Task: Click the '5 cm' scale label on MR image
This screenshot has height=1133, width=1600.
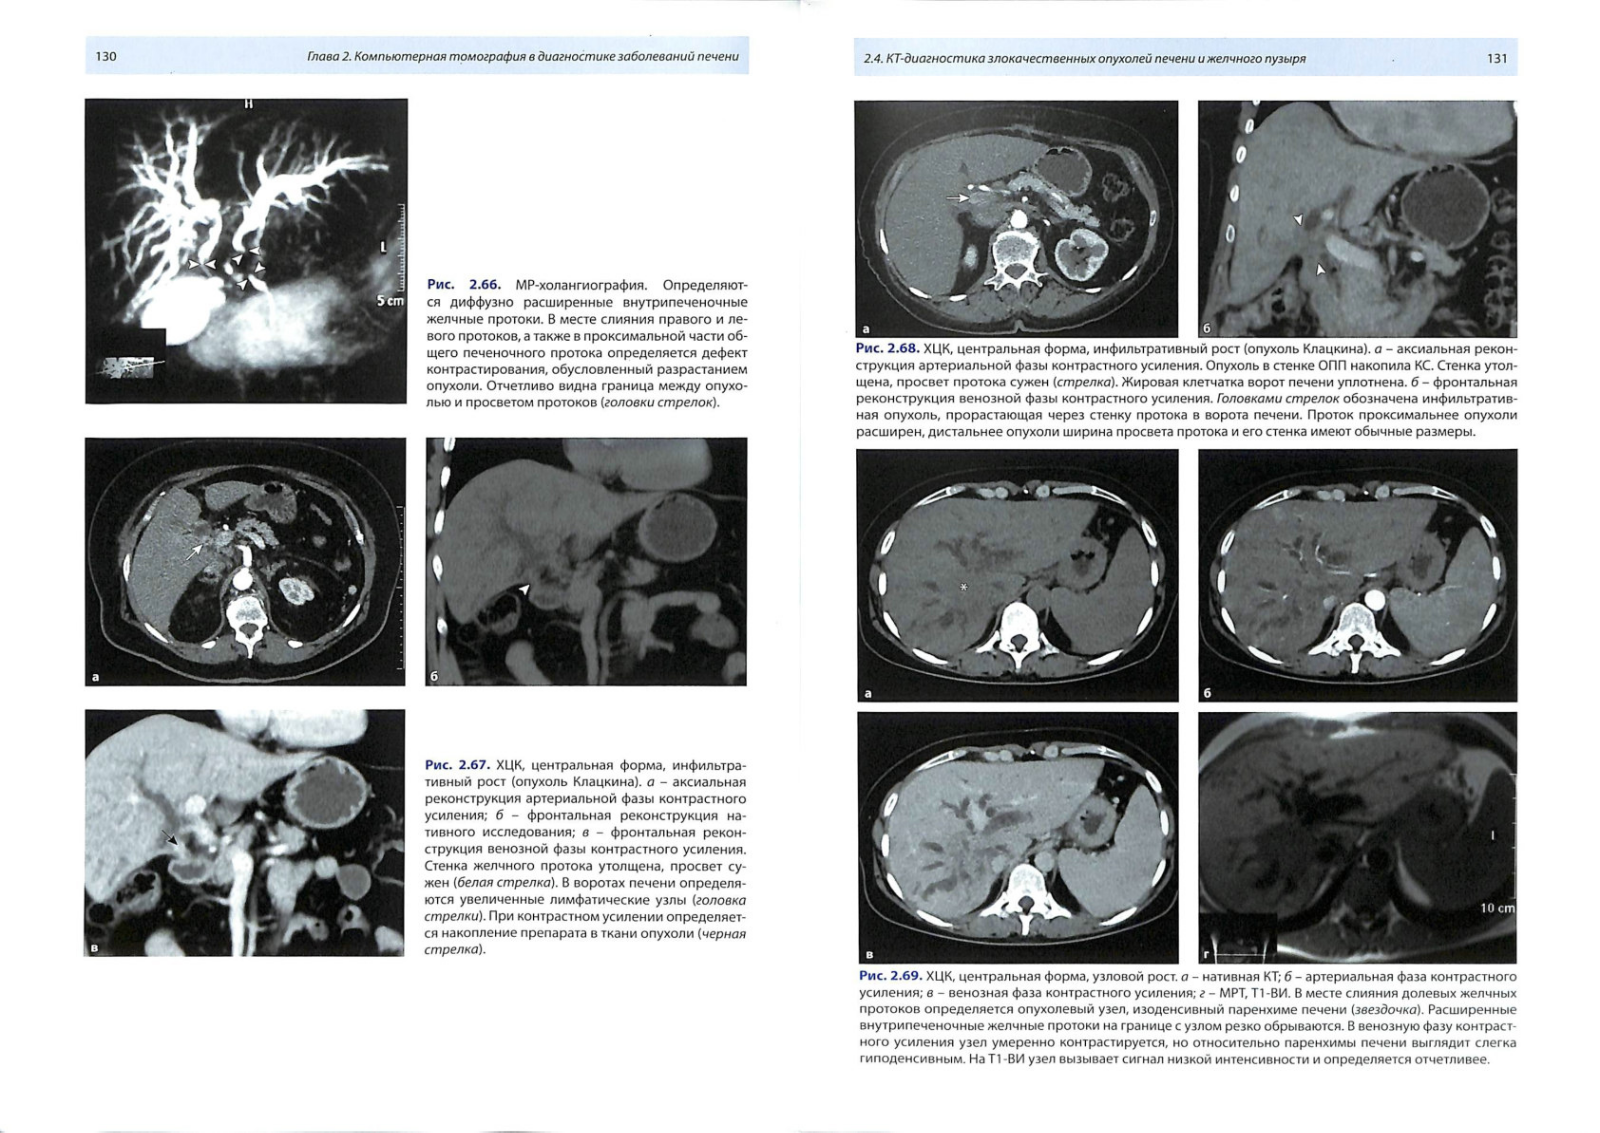Action: click(x=391, y=300)
